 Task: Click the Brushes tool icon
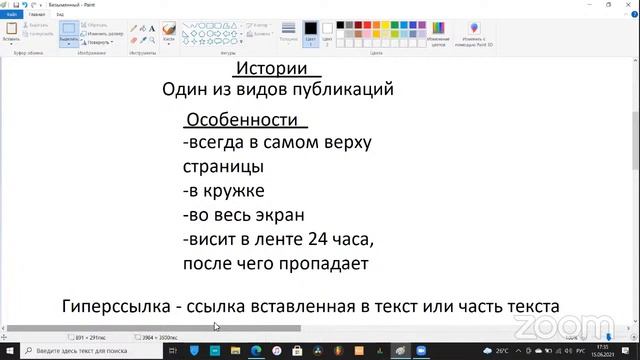(169, 29)
